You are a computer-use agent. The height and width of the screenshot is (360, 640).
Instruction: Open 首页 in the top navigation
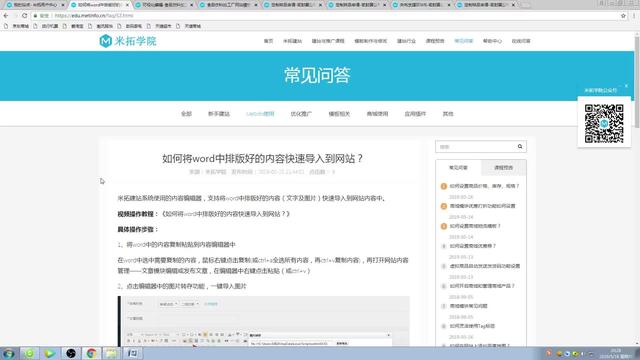(x=268, y=41)
